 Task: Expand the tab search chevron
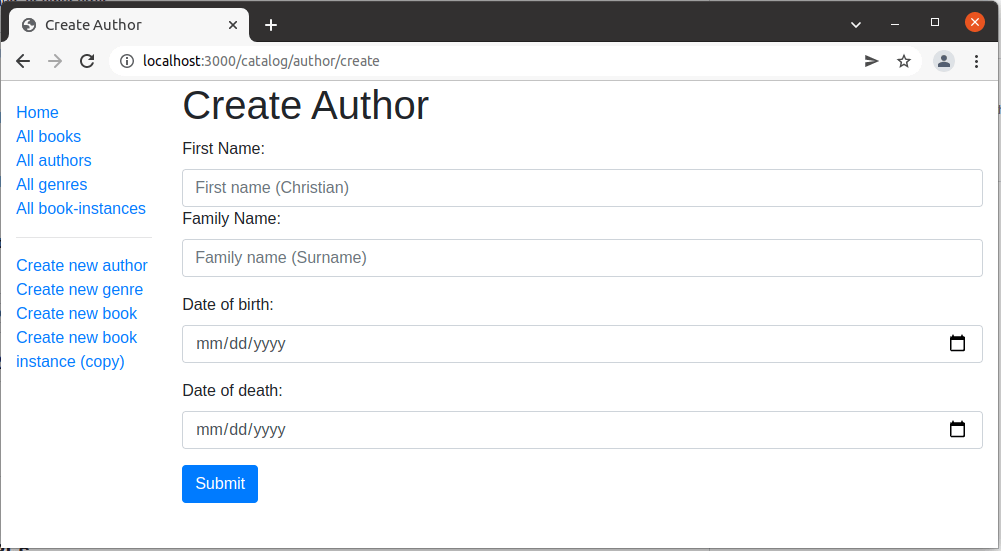click(856, 24)
